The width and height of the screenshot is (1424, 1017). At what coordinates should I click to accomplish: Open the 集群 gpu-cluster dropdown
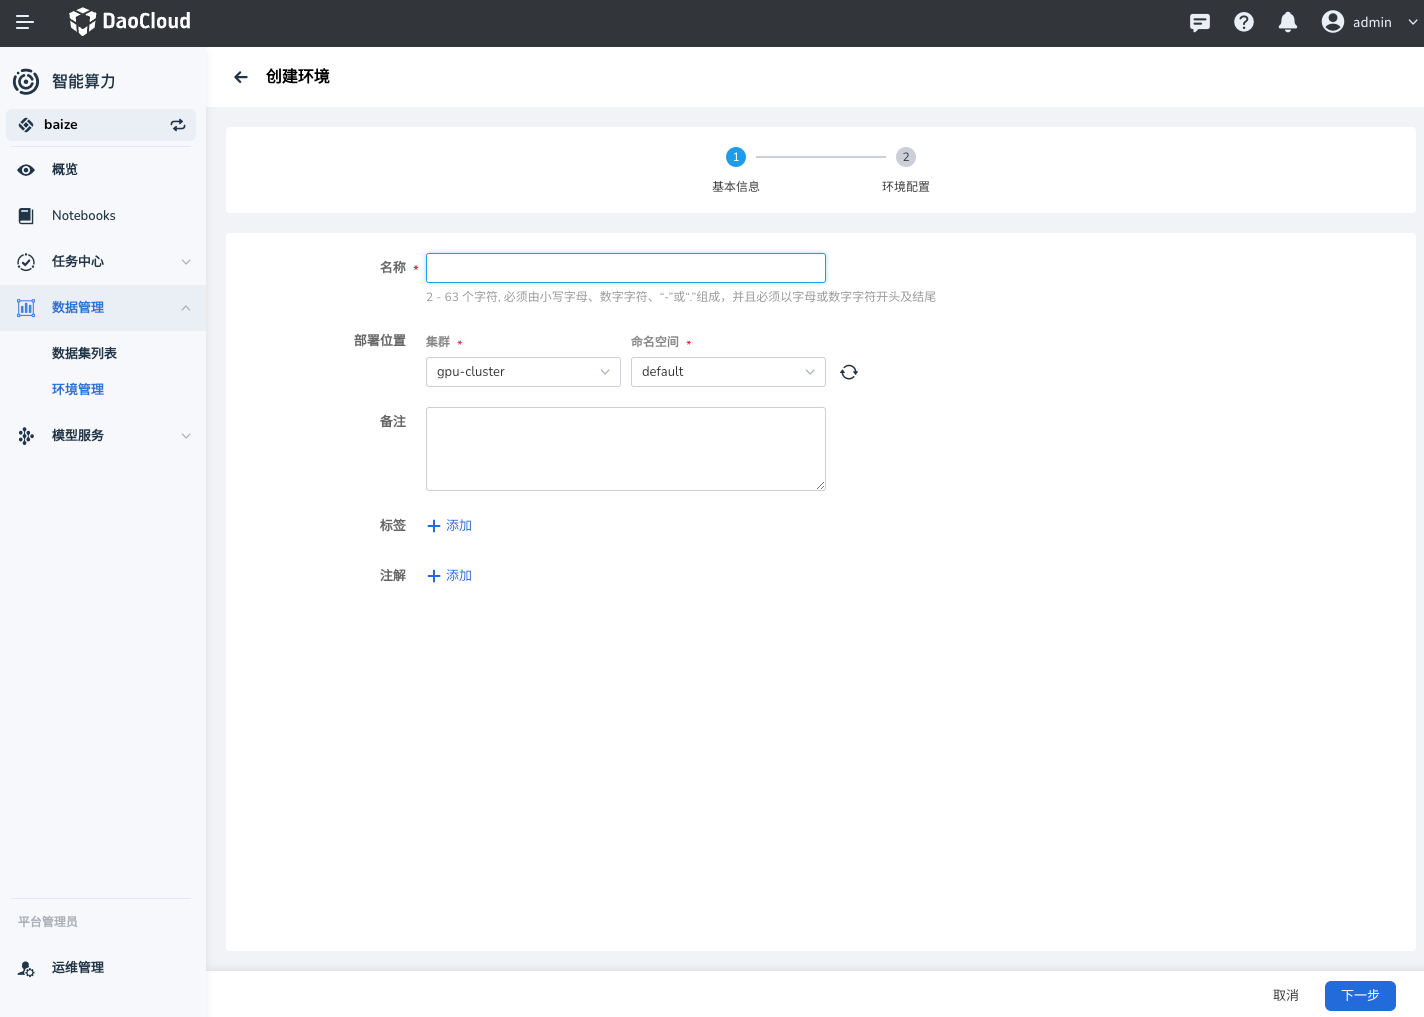(x=522, y=372)
